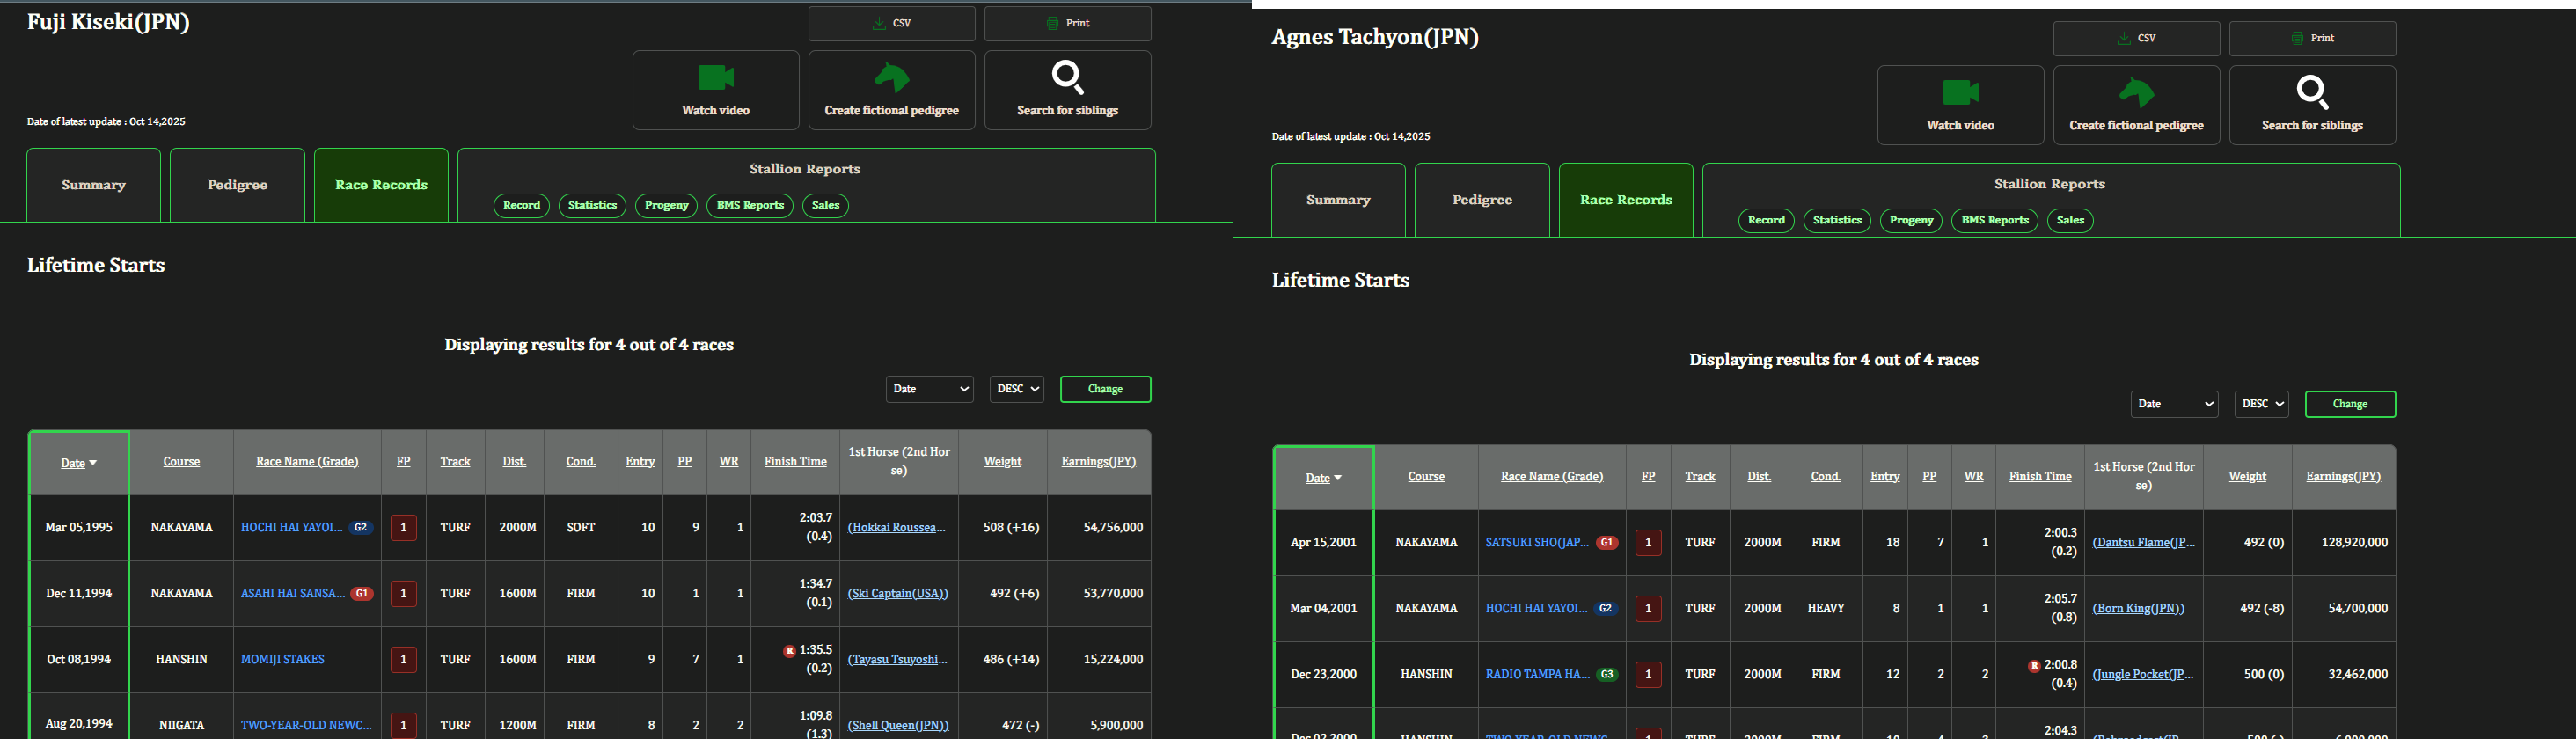Click the G1 badge on Satsuki Sho race row
The height and width of the screenshot is (739, 2576).
point(1607,543)
